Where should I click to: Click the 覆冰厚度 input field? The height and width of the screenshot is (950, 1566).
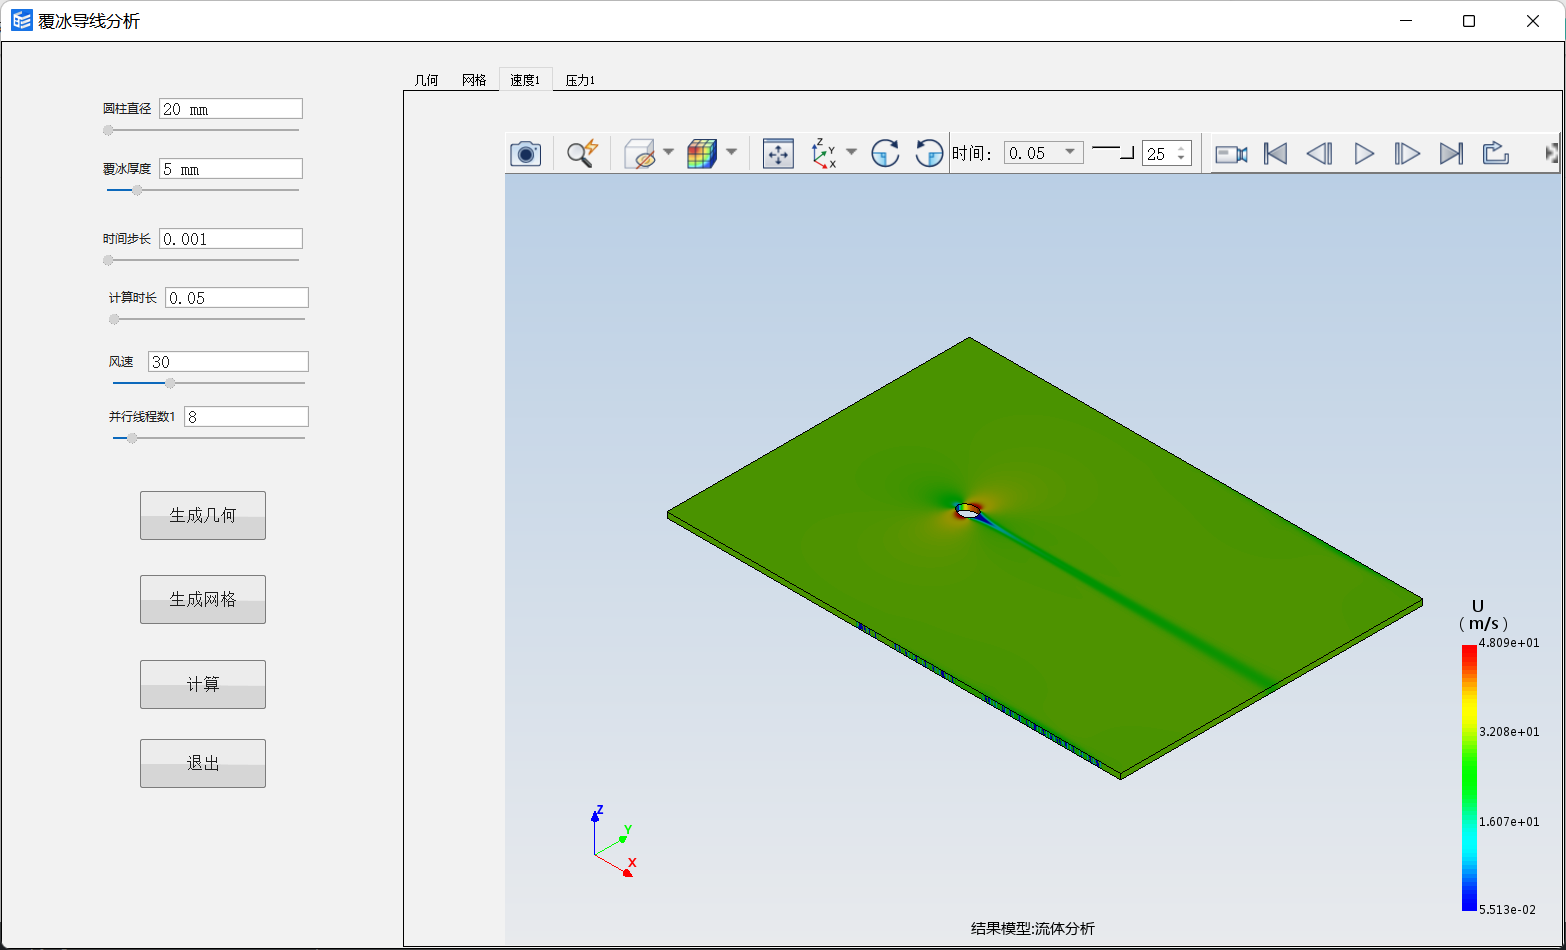pos(231,169)
